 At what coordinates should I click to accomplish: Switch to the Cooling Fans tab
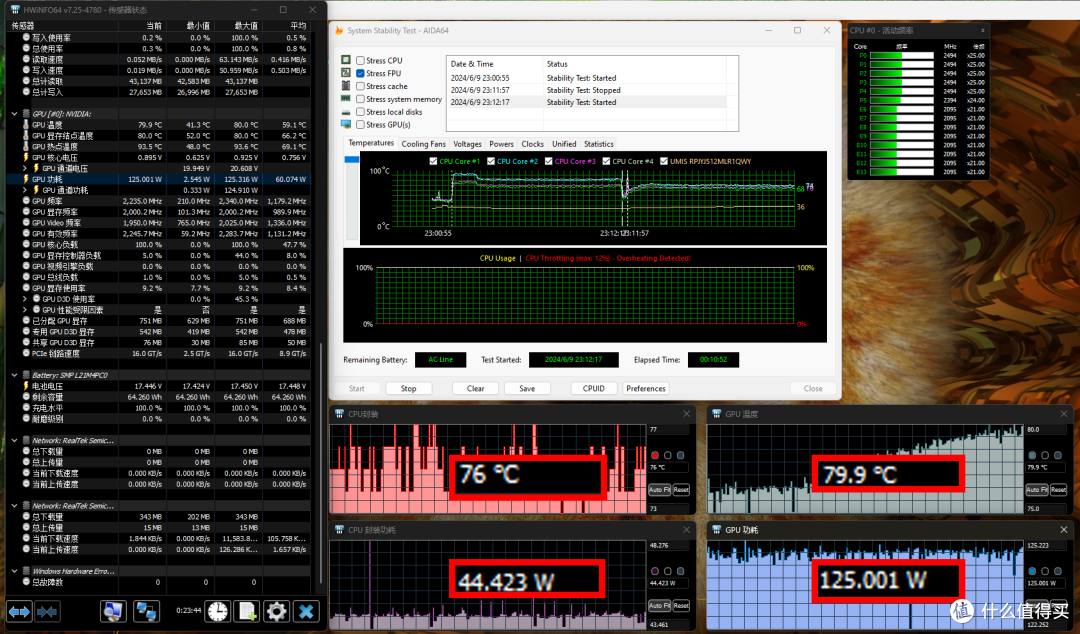[424, 144]
